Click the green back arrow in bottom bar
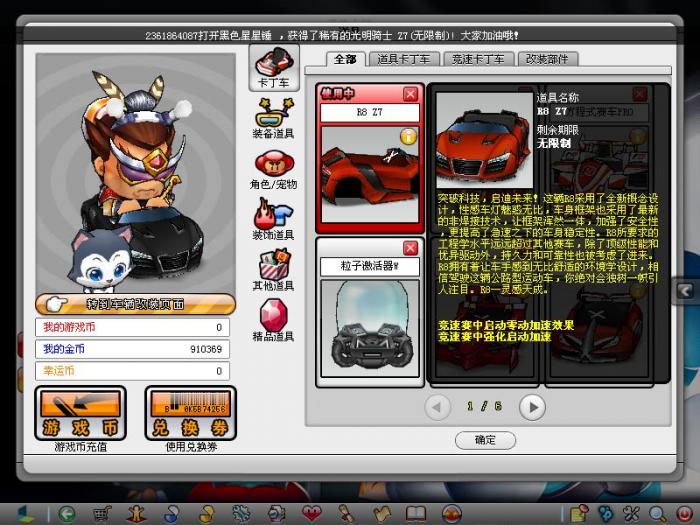Image resolution: width=700 pixels, height=525 pixels. (x=67, y=514)
